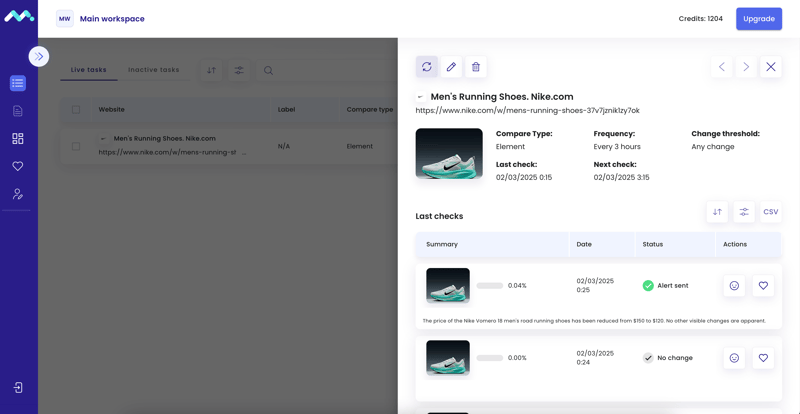Viewport: 800px width, 414px height.
Task: Open the dashboard grid icon in sidebar
Action: click(x=18, y=139)
